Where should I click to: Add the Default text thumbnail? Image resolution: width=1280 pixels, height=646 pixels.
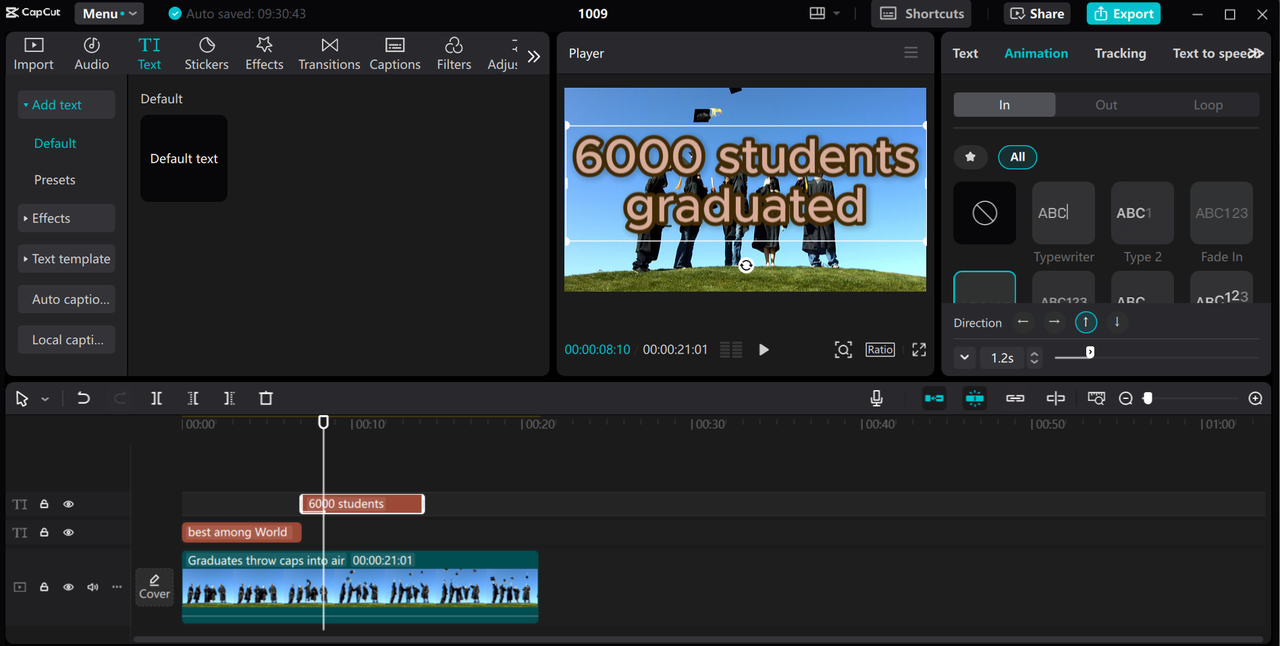[x=184, y=158]
